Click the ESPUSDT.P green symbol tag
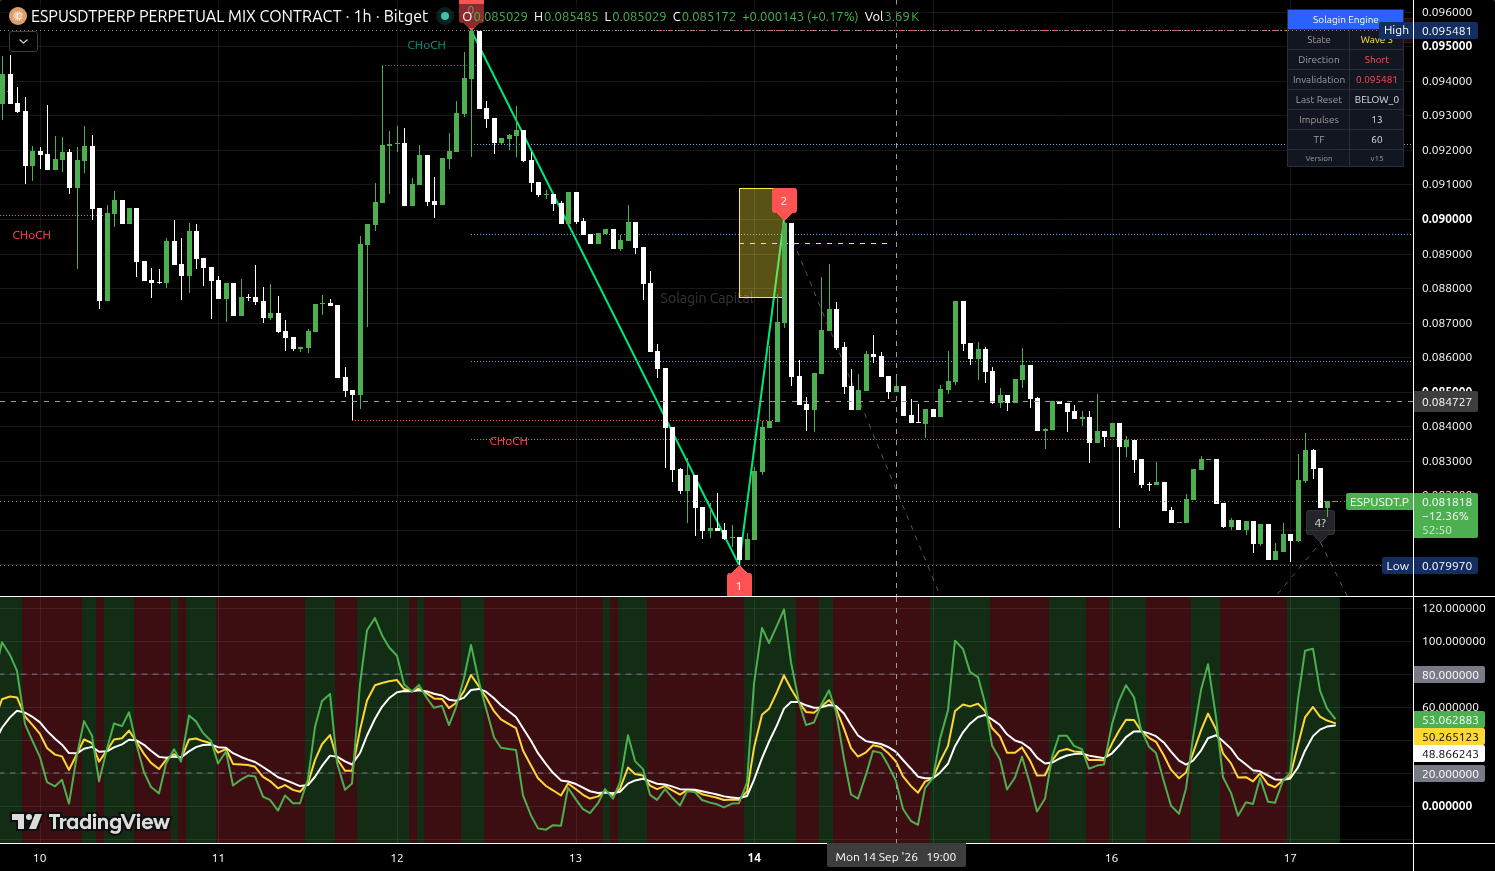The height and width of the screenshot is (871, 1495). coord(1379,502)
